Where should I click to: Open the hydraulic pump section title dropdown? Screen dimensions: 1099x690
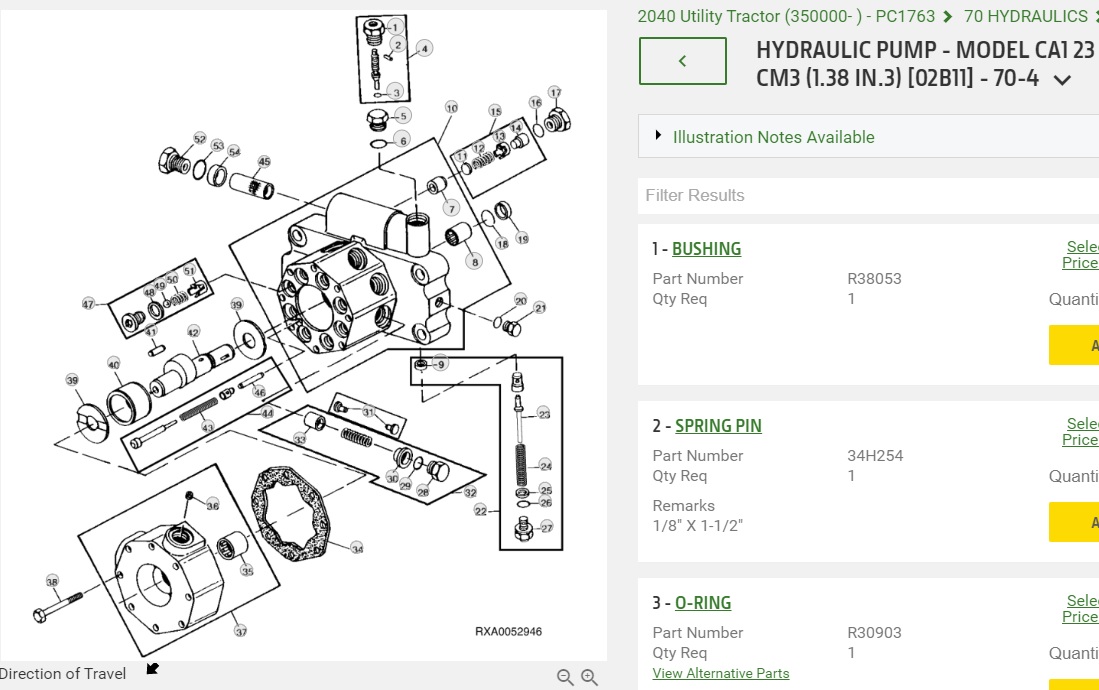tap(1063, 80)
